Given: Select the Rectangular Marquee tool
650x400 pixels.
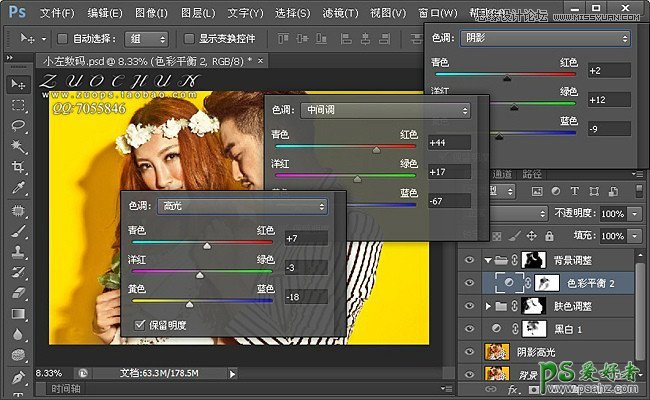Looking at the screenshot, I should point(18,106).
